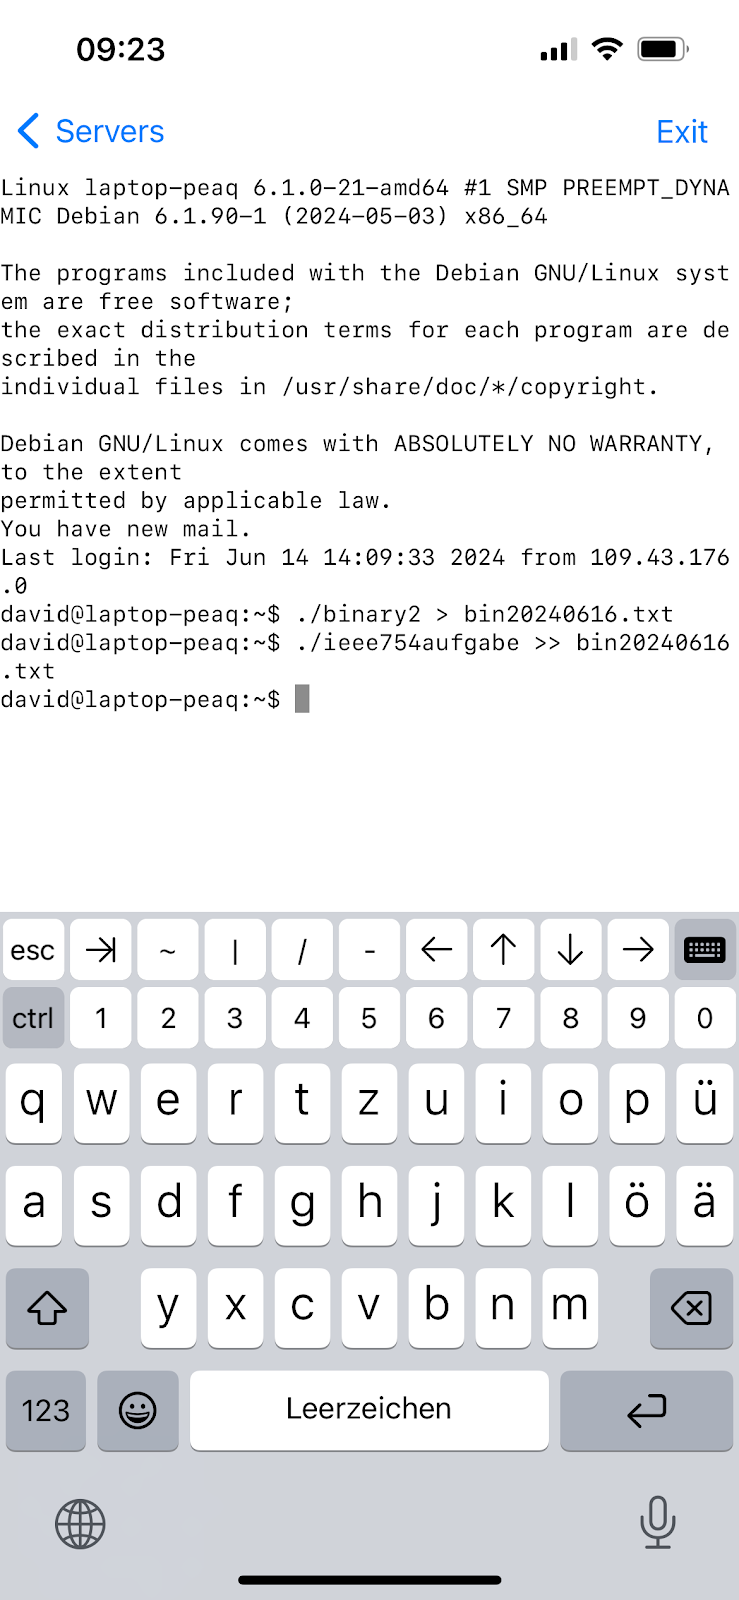Viewport: 739px width, 1600px height.
Task: Tap the terminal prompt cursor
Action: click(x=302, y=699)
